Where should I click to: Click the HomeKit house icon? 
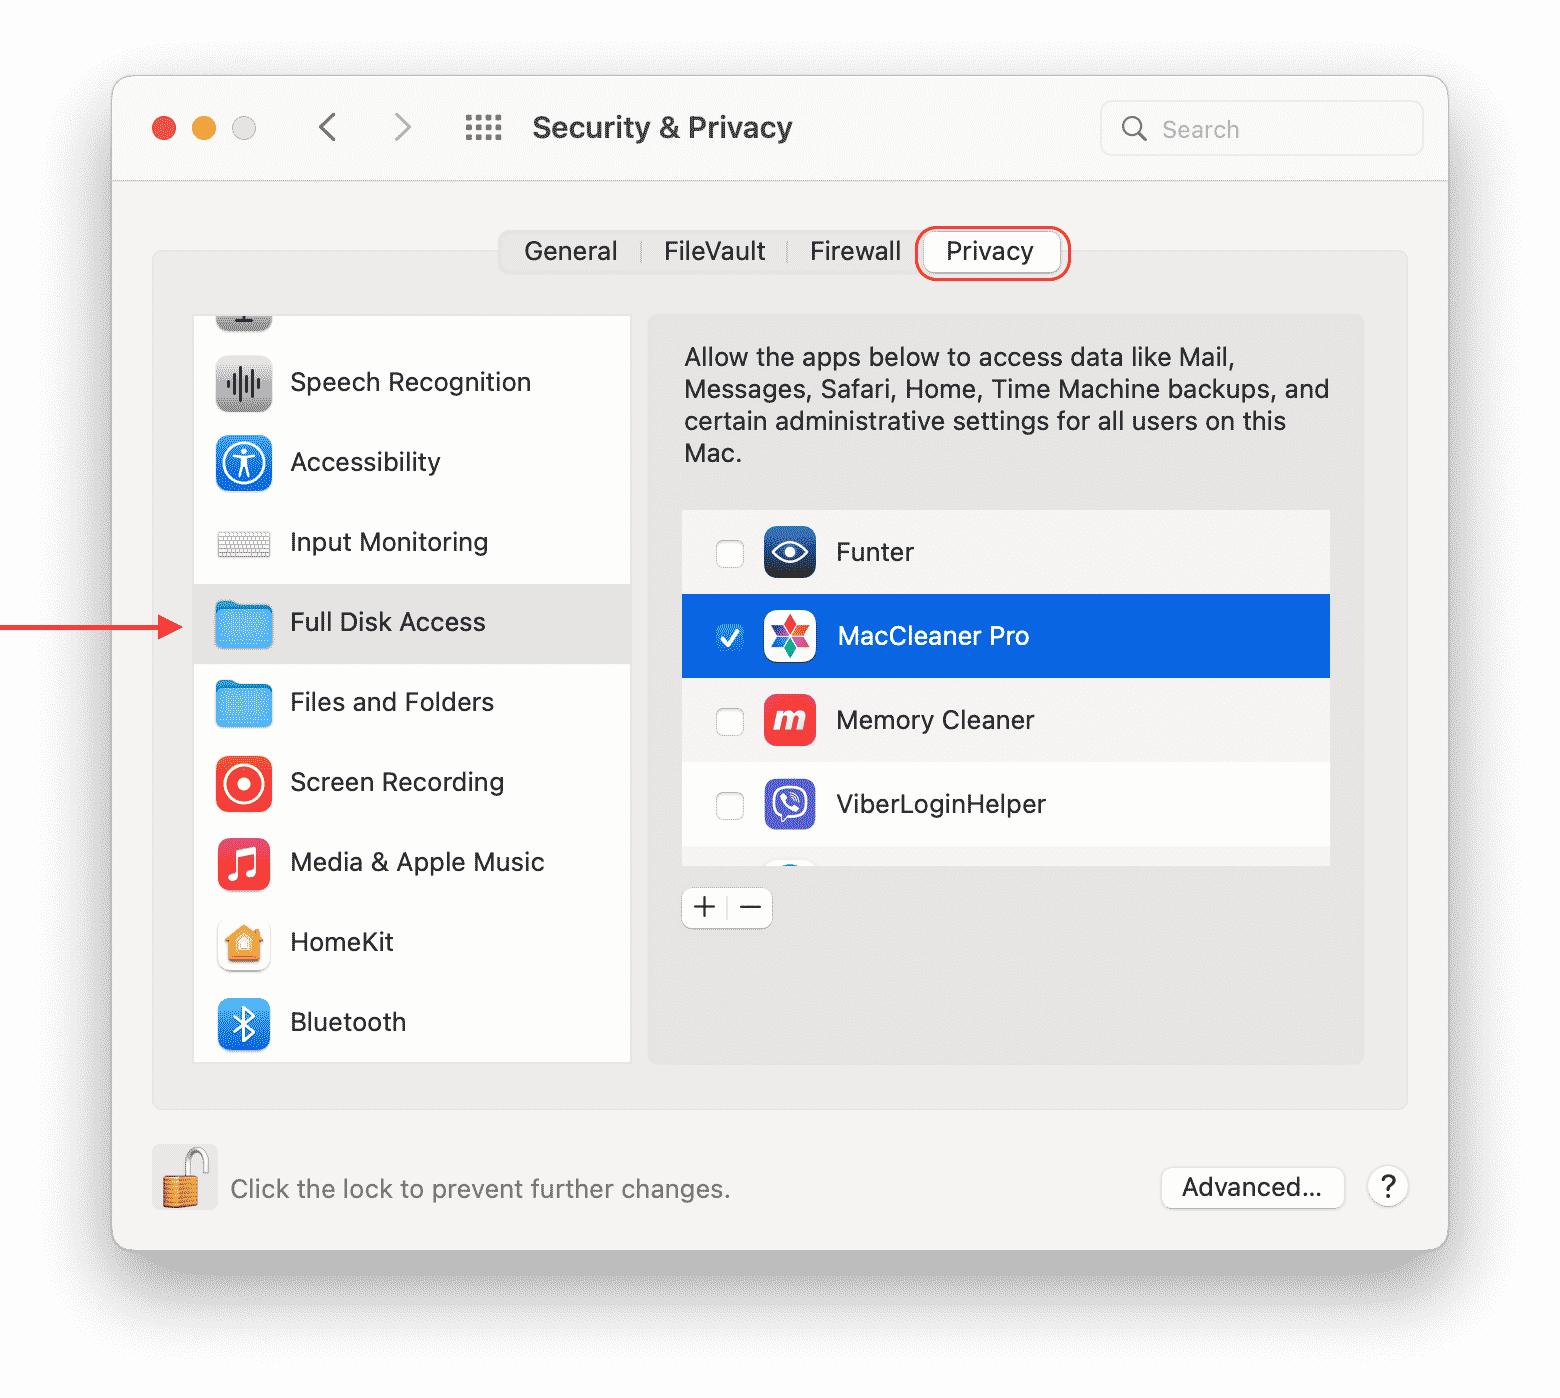click(244, 944)
